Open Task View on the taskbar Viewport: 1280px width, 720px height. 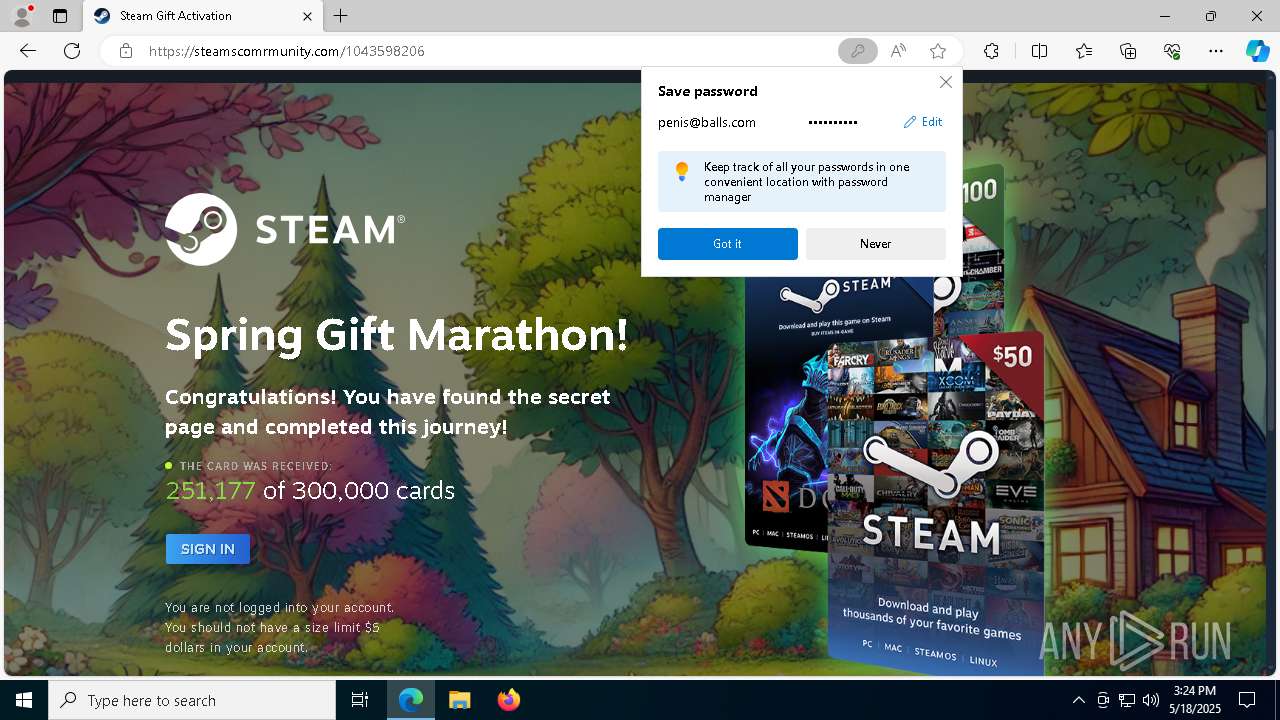coord(360,700)
